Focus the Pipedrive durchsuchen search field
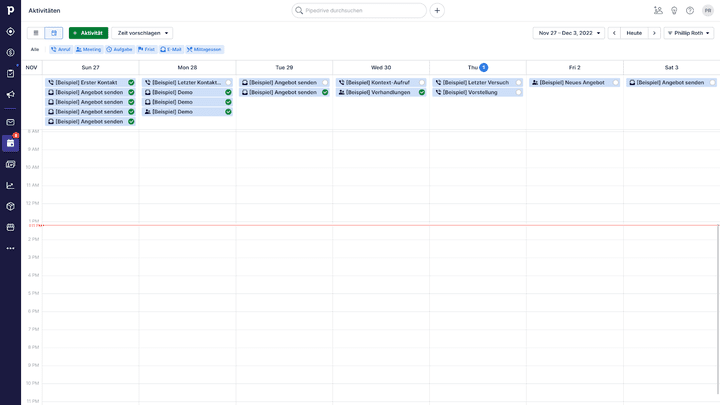The width and height of the screenshot is (720, 405). tap(359, 11)
